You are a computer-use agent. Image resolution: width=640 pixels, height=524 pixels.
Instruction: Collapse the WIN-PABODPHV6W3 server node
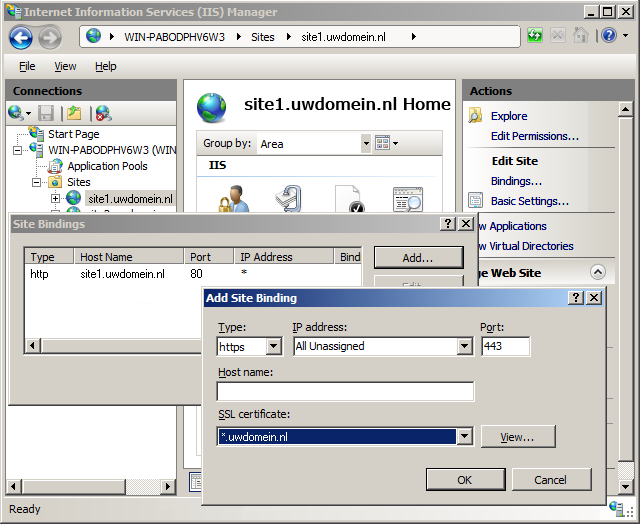(18, 150)
